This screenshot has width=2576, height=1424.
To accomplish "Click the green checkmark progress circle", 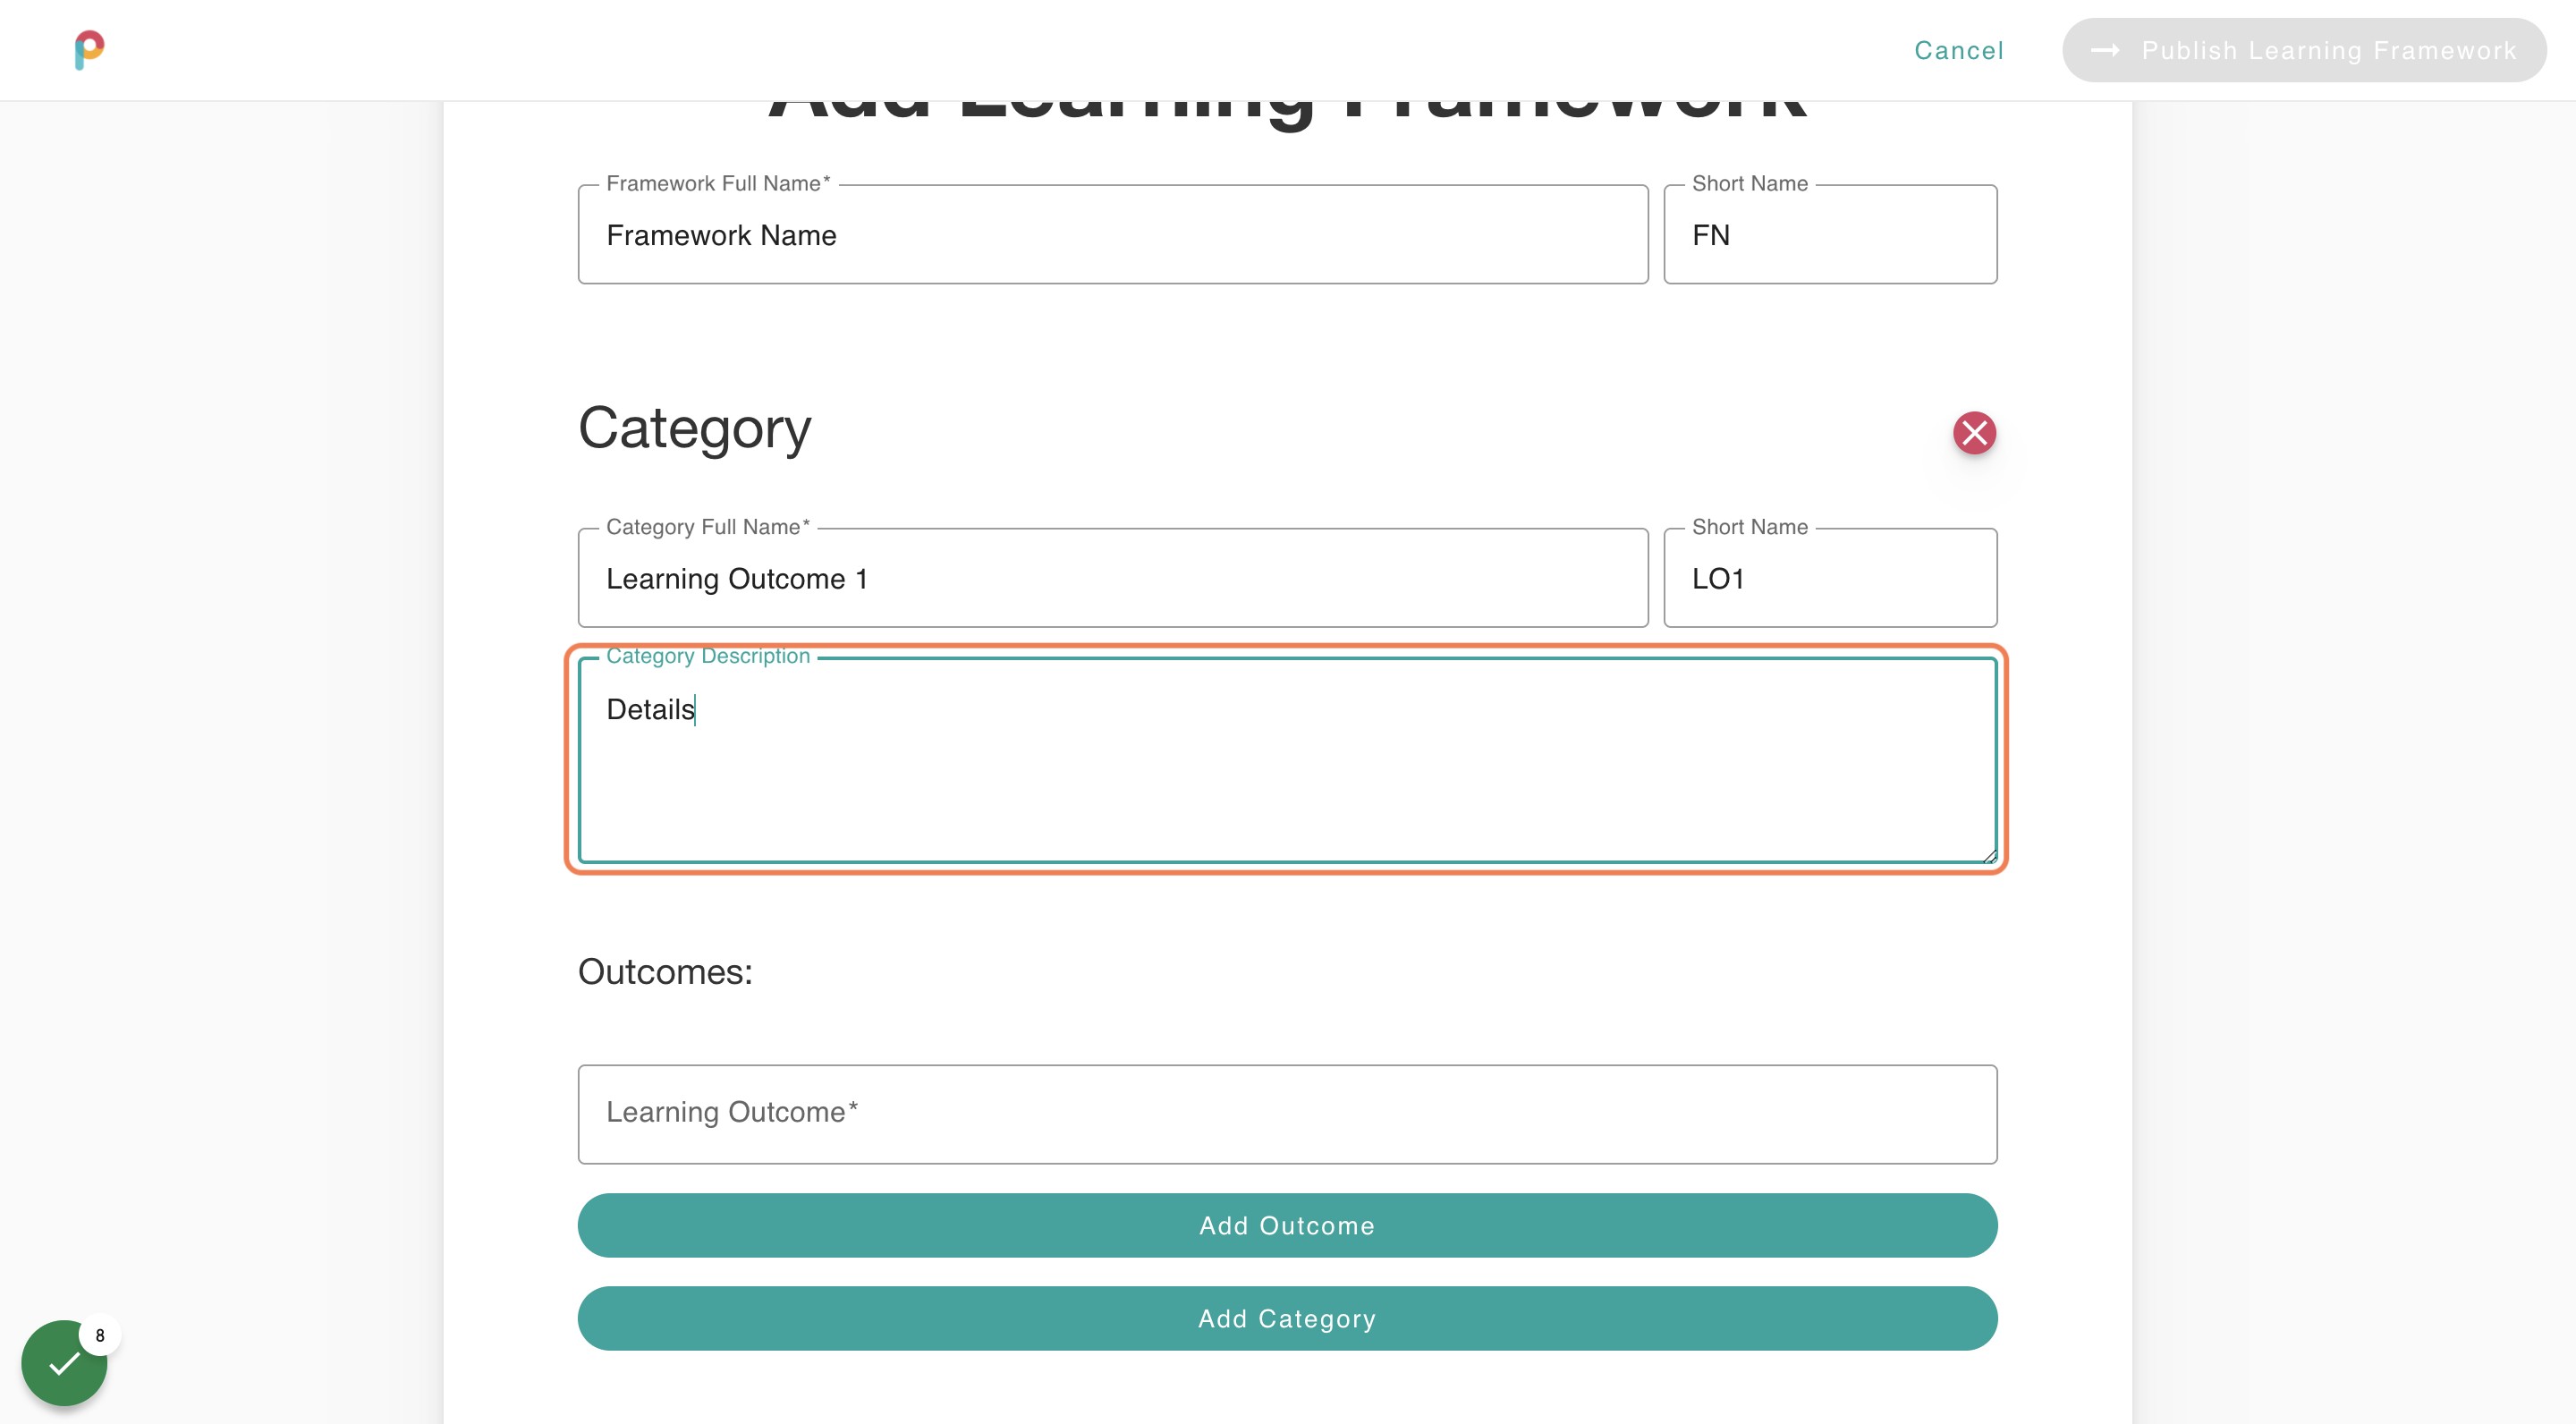I will [x=64, y=1362].
